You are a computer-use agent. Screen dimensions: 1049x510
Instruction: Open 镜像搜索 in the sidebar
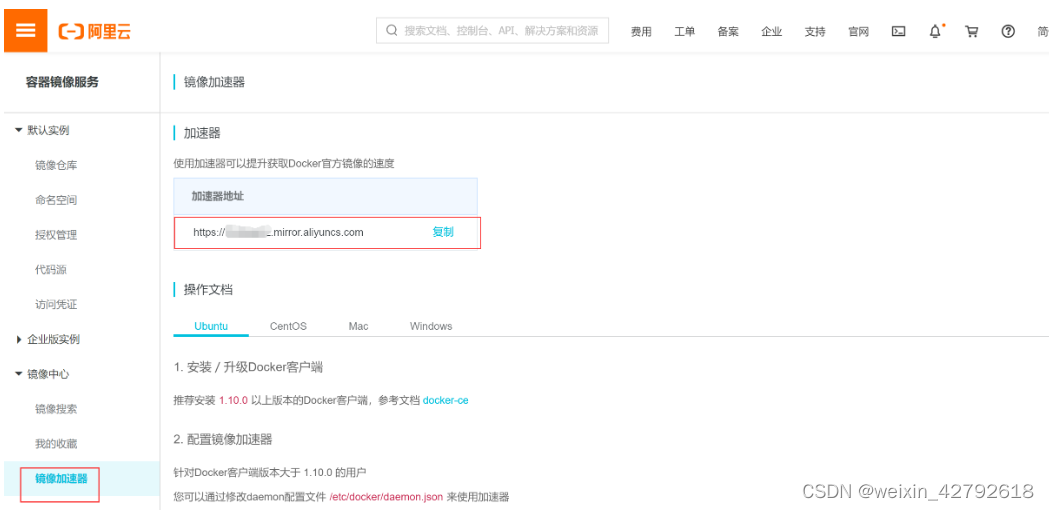click(x=56, y=409)
